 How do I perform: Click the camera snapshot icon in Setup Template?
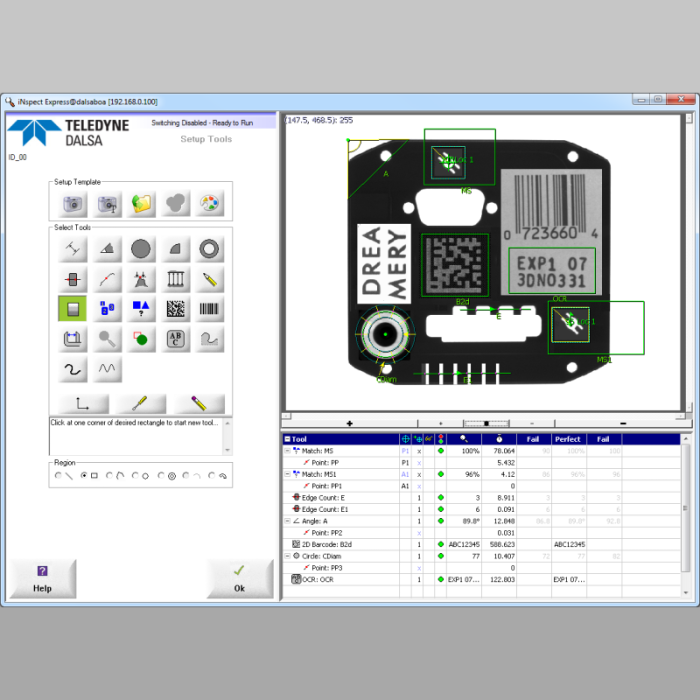(x=72, y=204)
